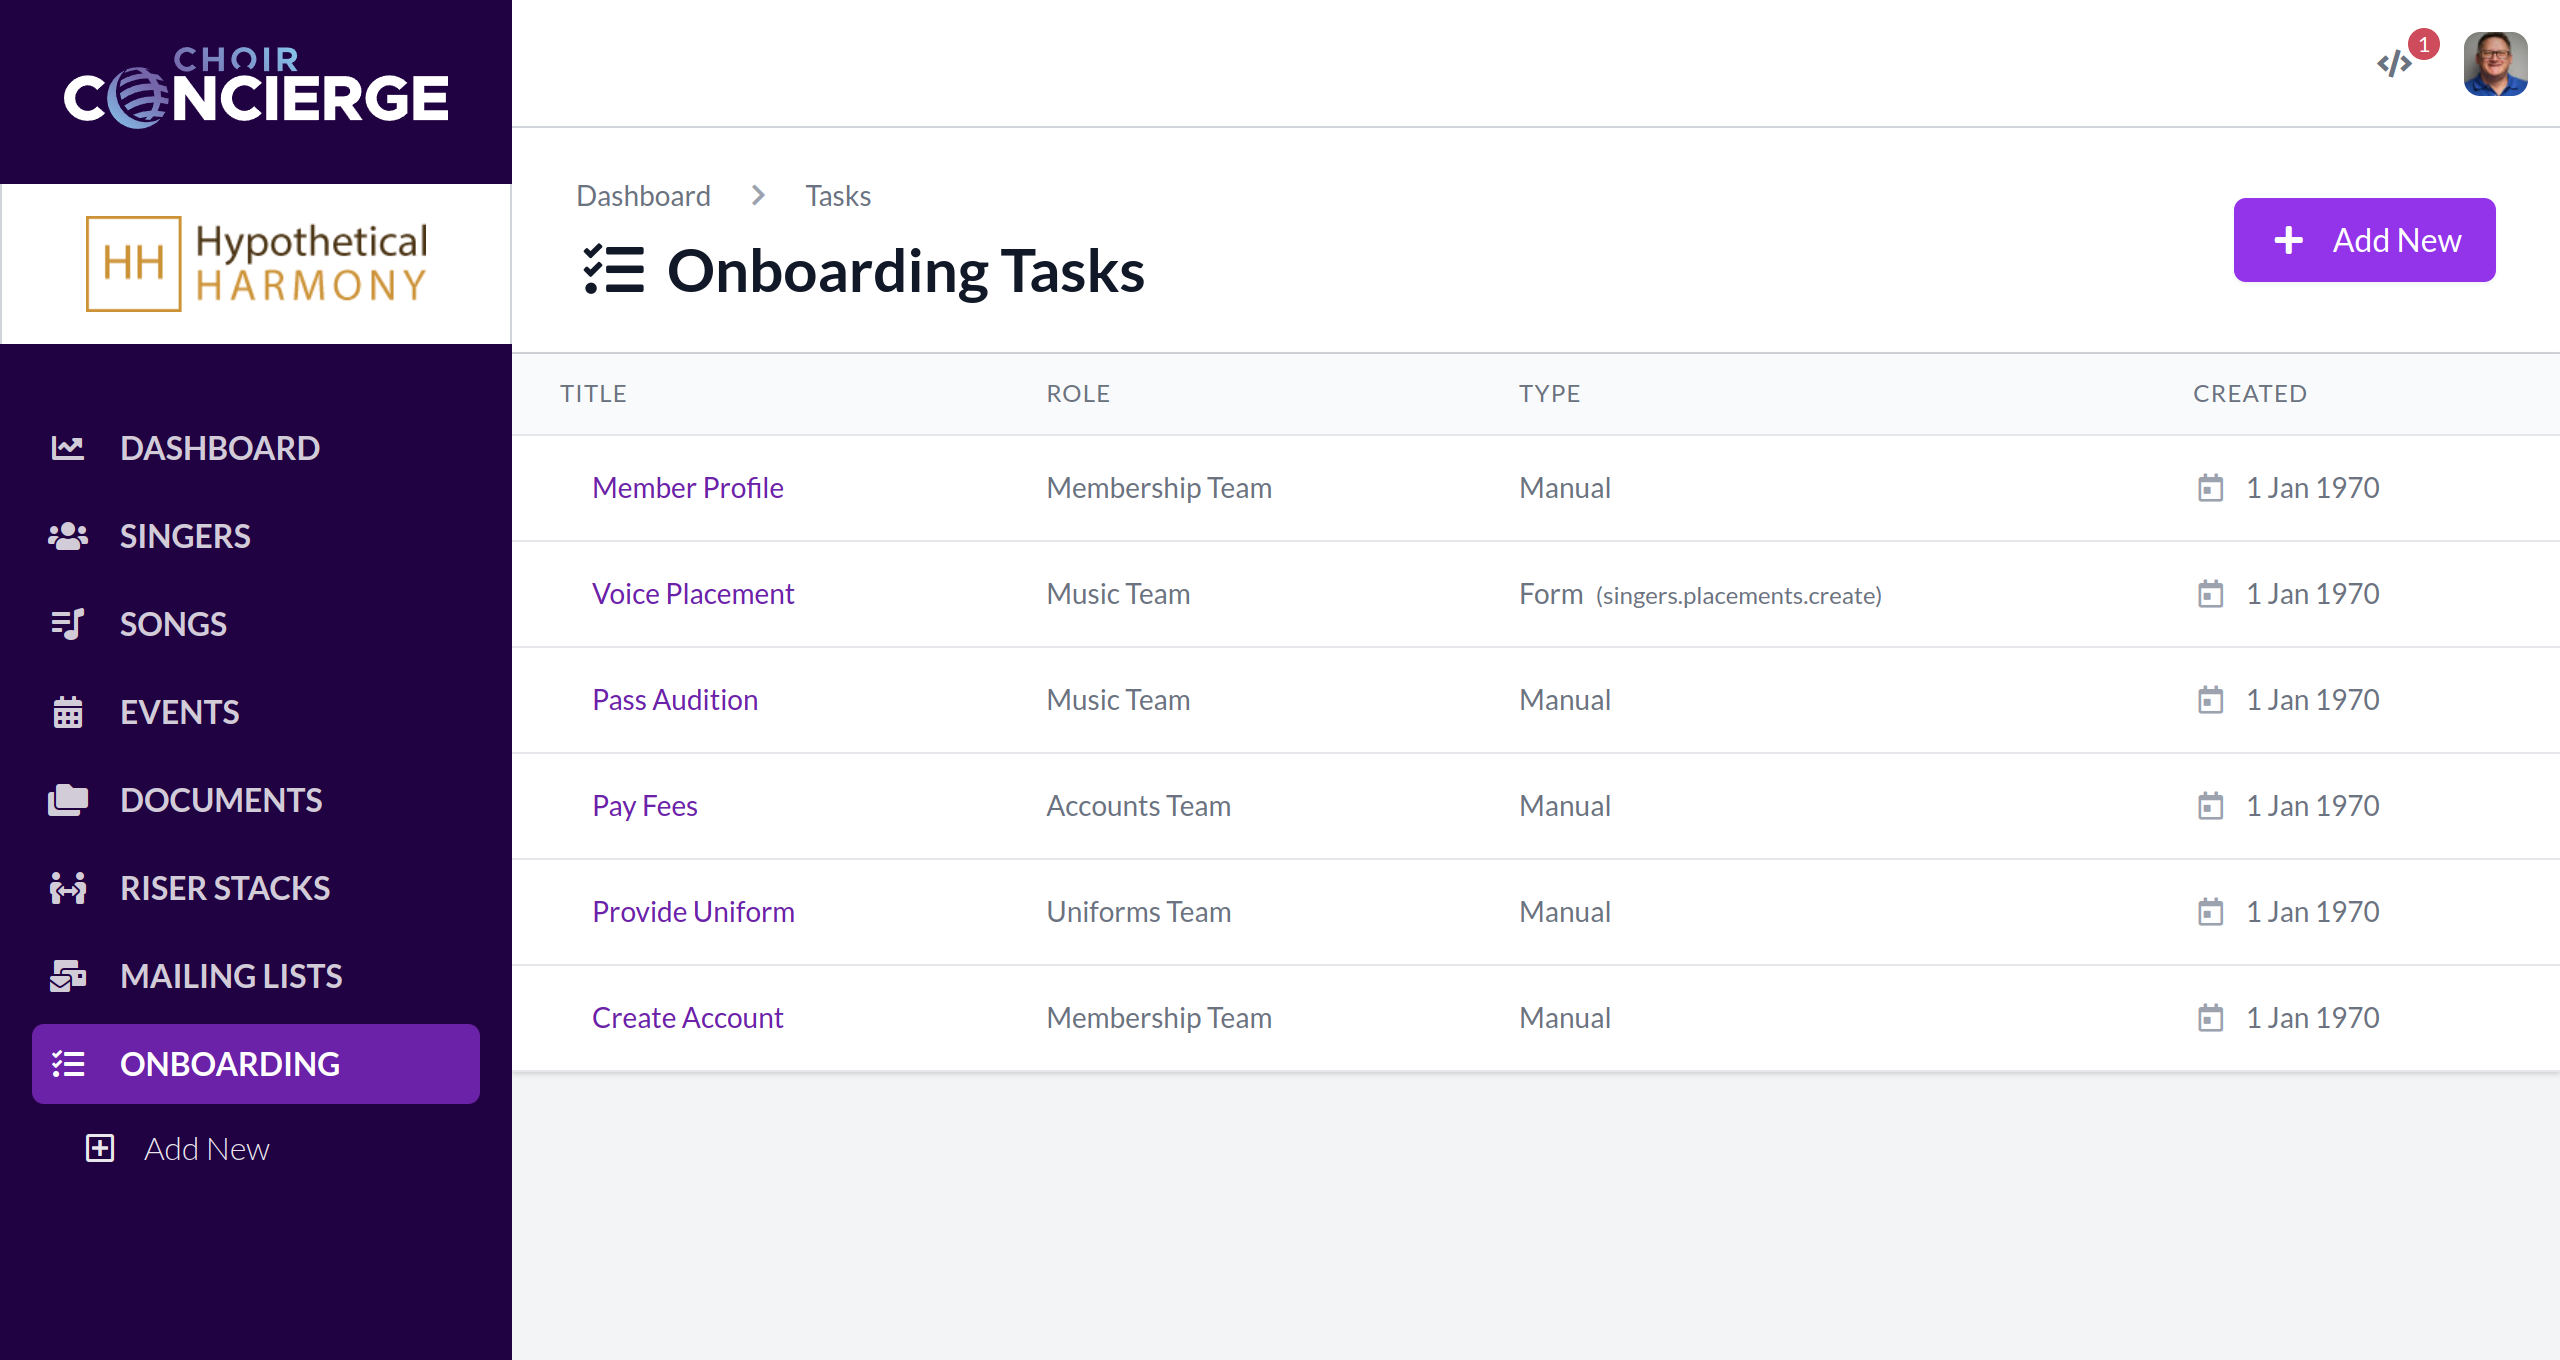Click the CREATED column header

click(x=2250, y=394)
